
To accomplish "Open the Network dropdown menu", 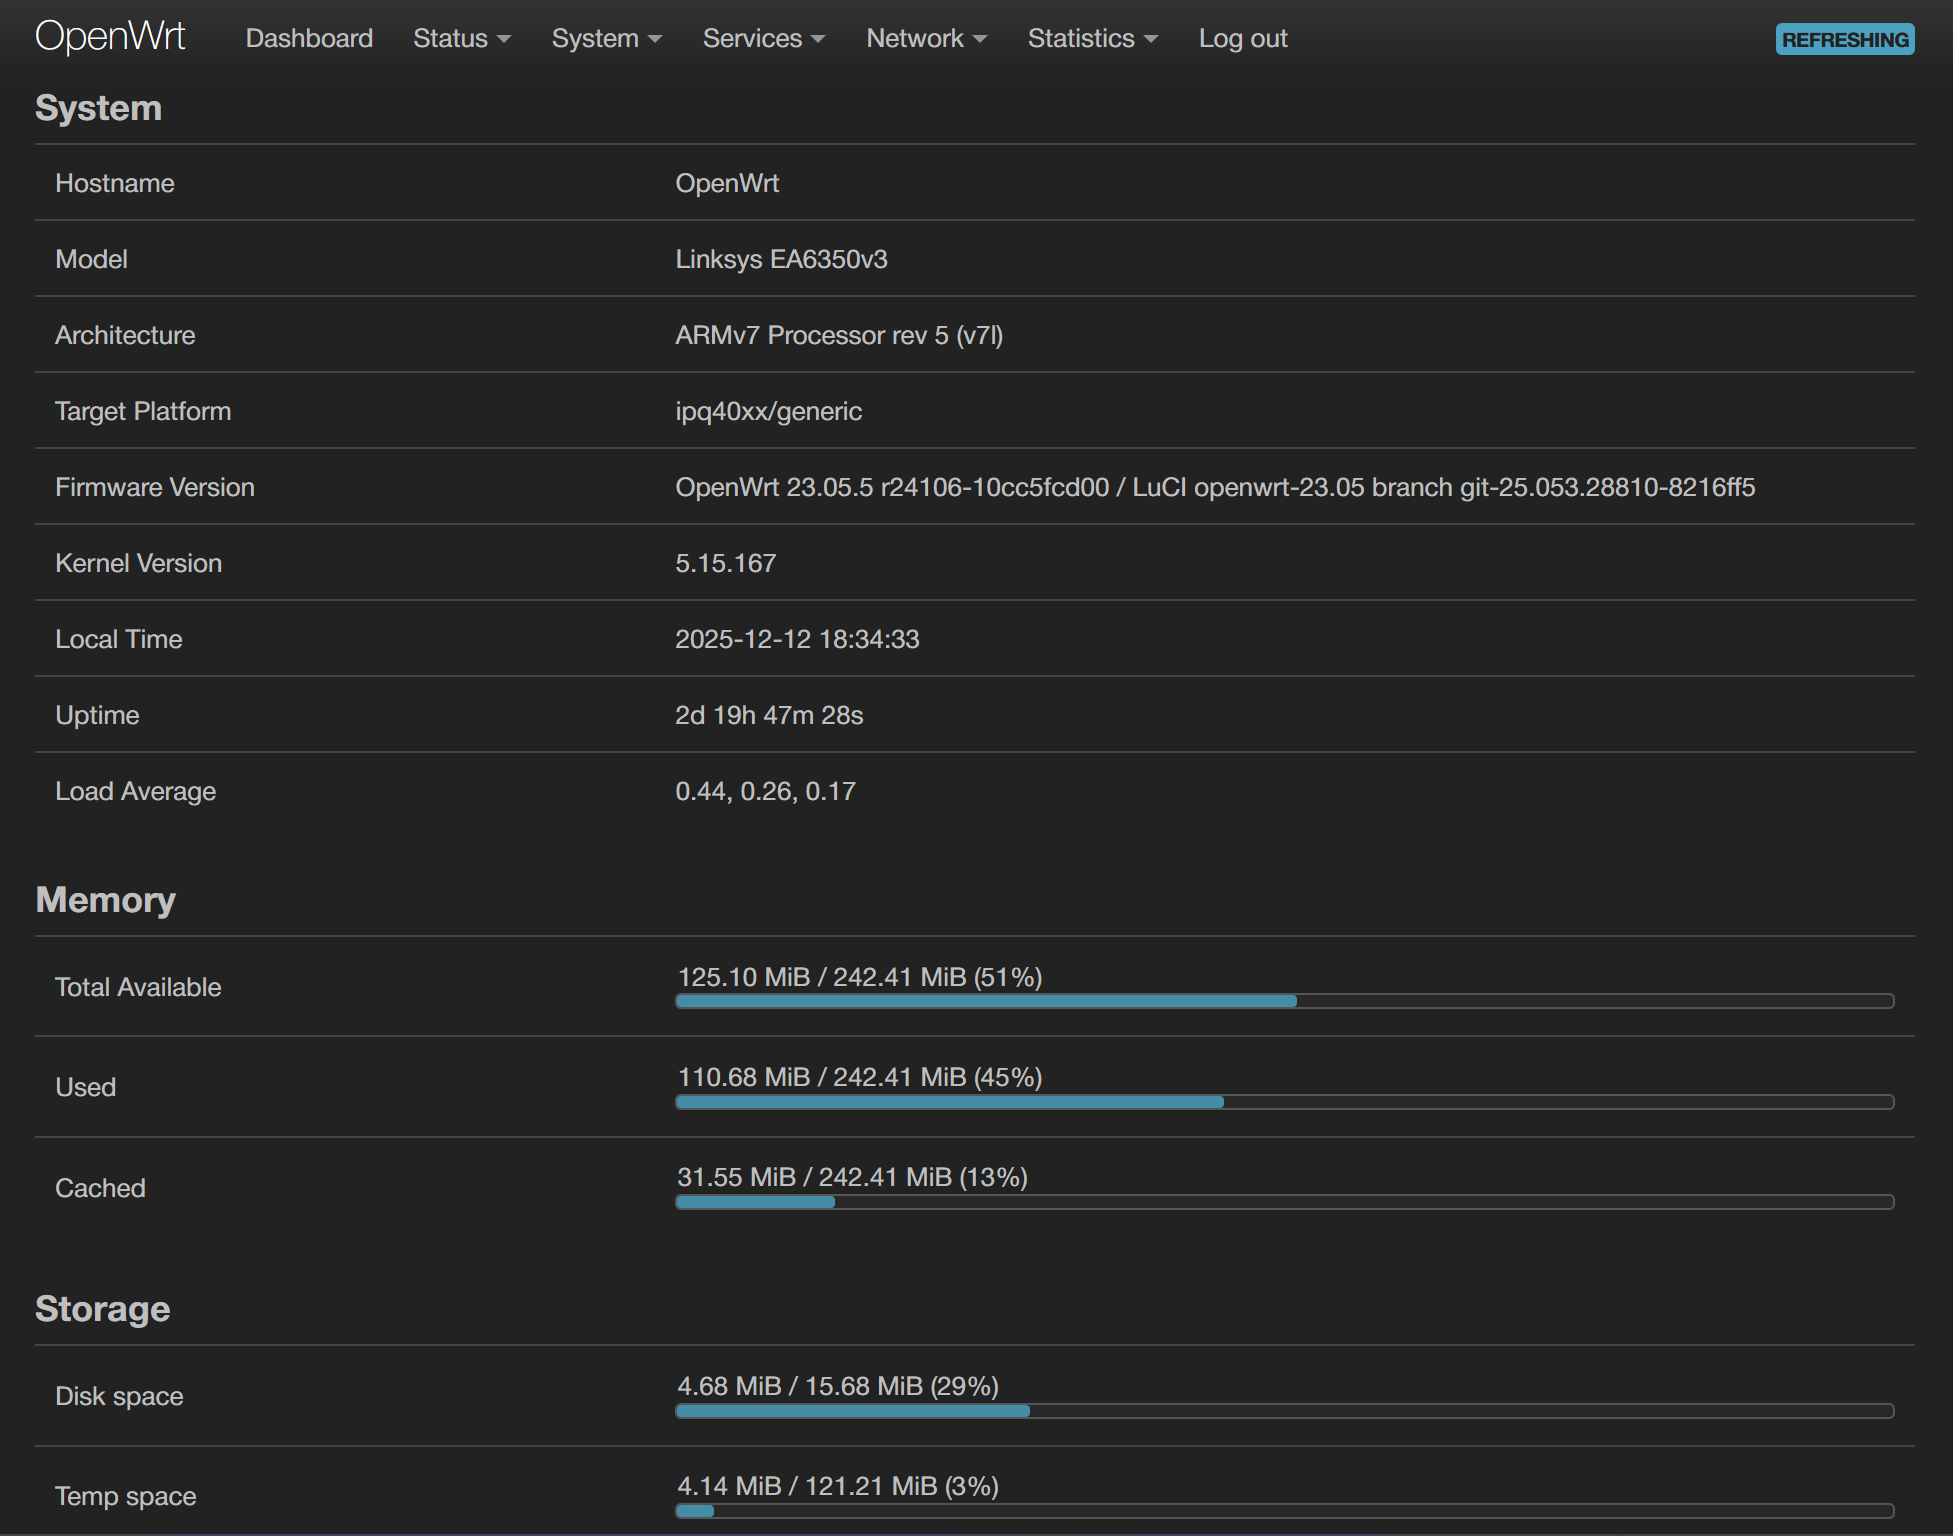I will [926, 38].
